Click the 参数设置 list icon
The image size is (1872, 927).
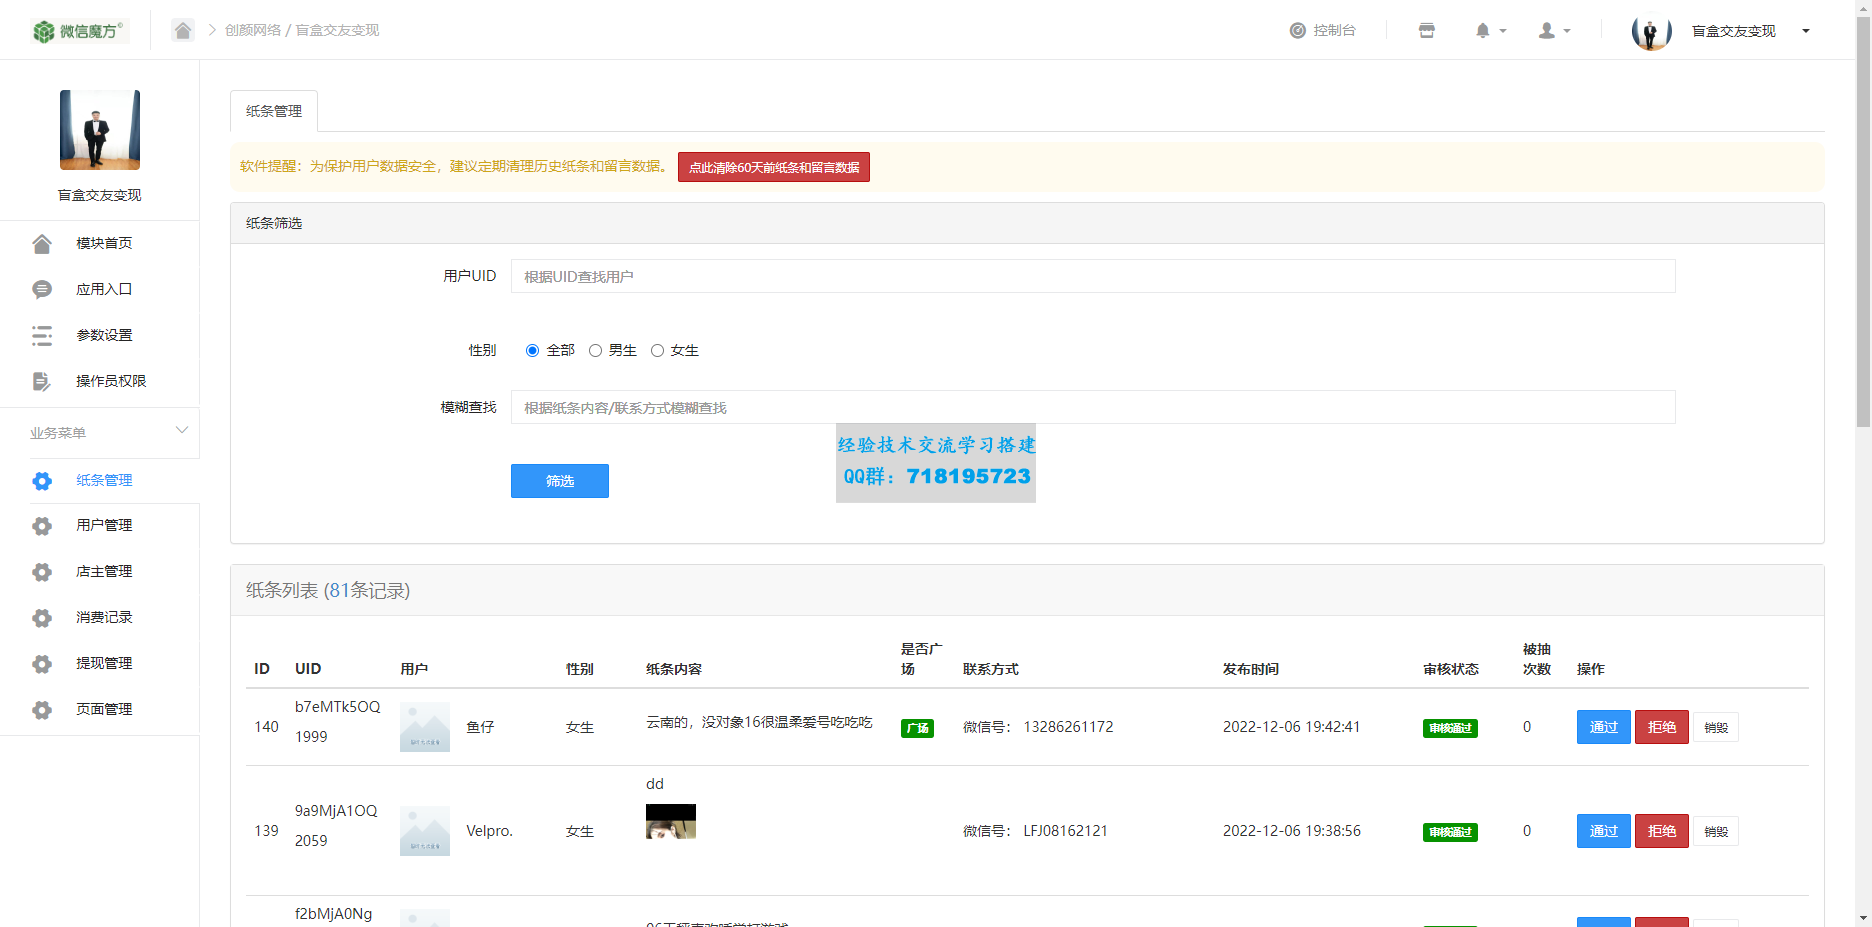pyautogui.click(x=42, y=336)
